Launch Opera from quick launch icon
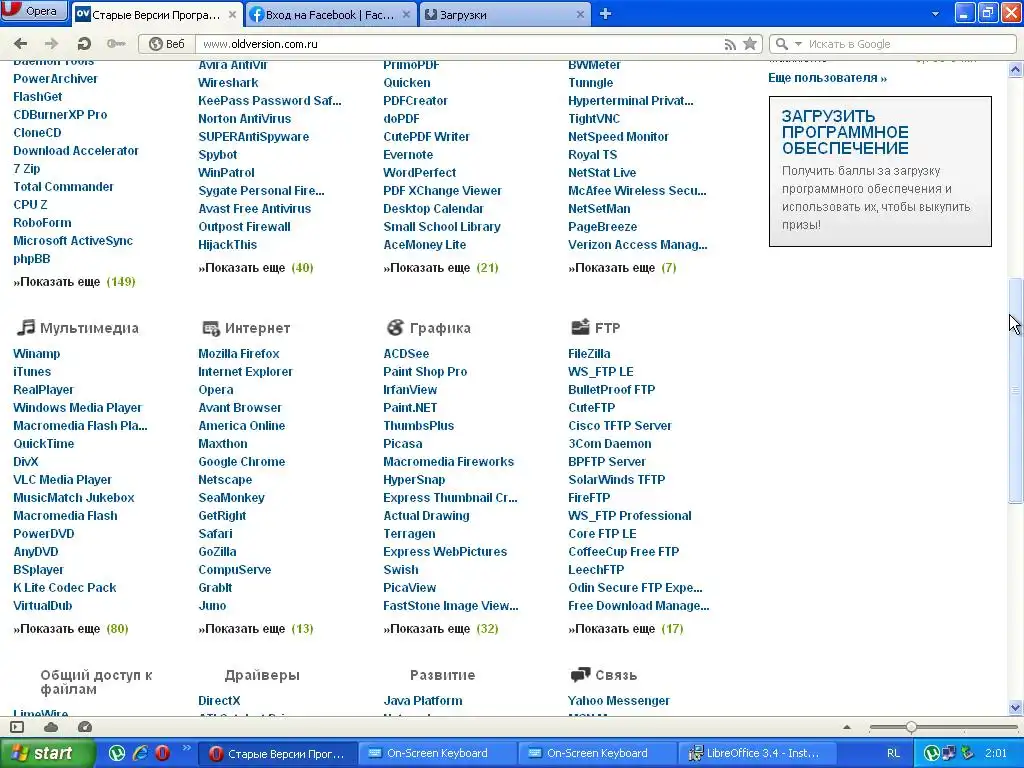Screen dimensions: 1024x768 pos(163,754)
